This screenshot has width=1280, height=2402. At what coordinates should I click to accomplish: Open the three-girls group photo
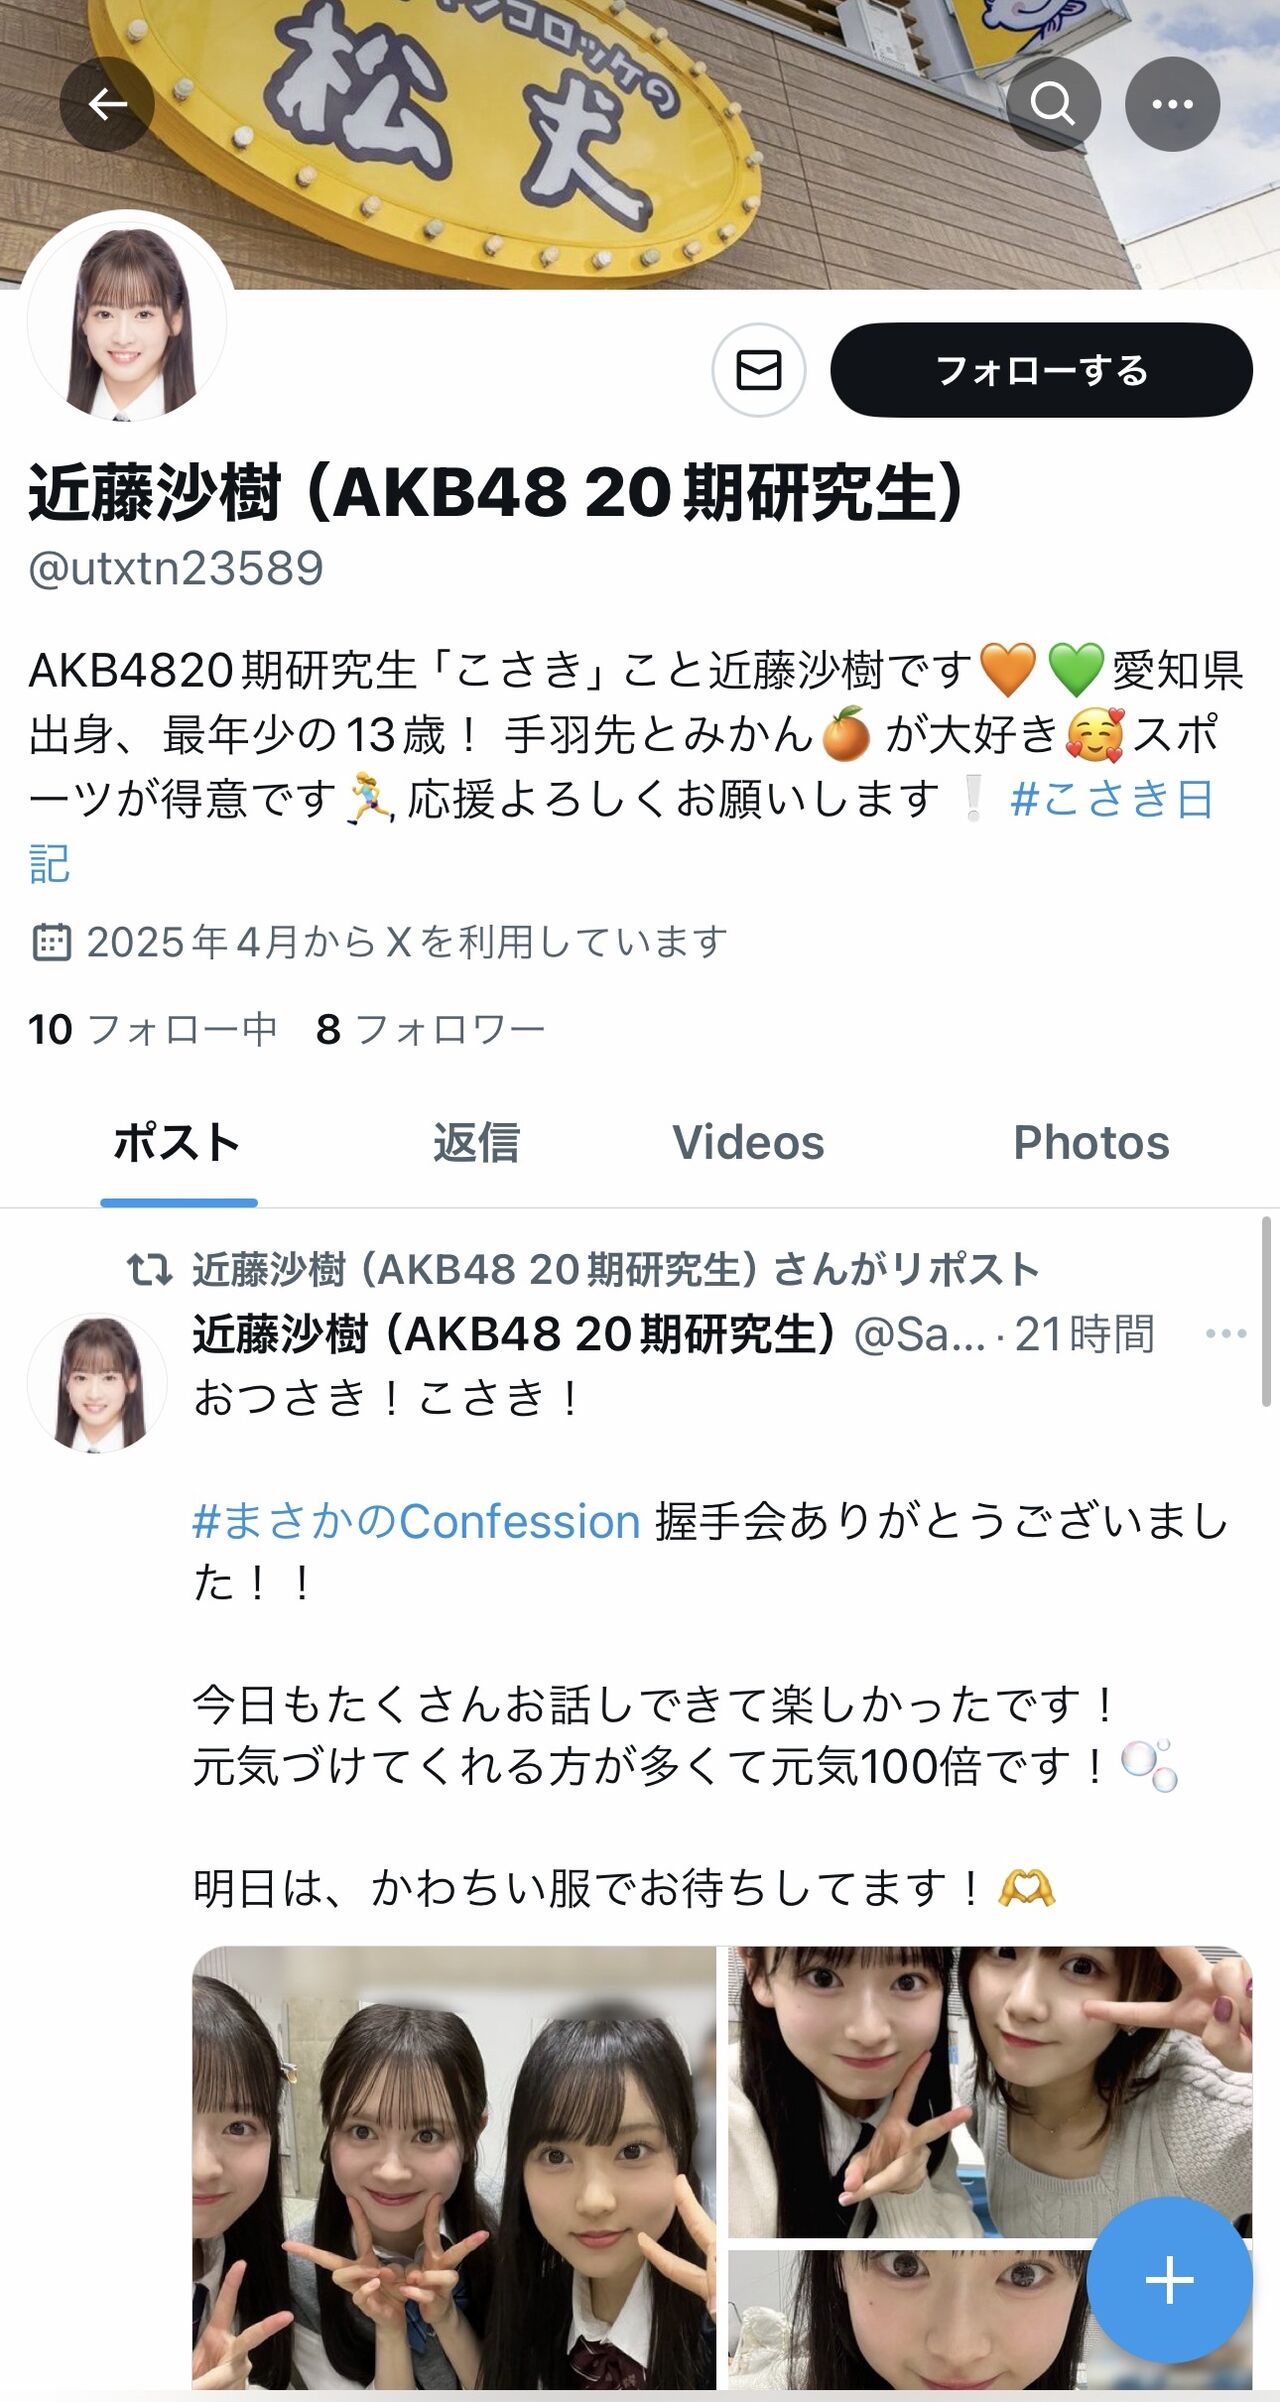[x=454, y=2168]
